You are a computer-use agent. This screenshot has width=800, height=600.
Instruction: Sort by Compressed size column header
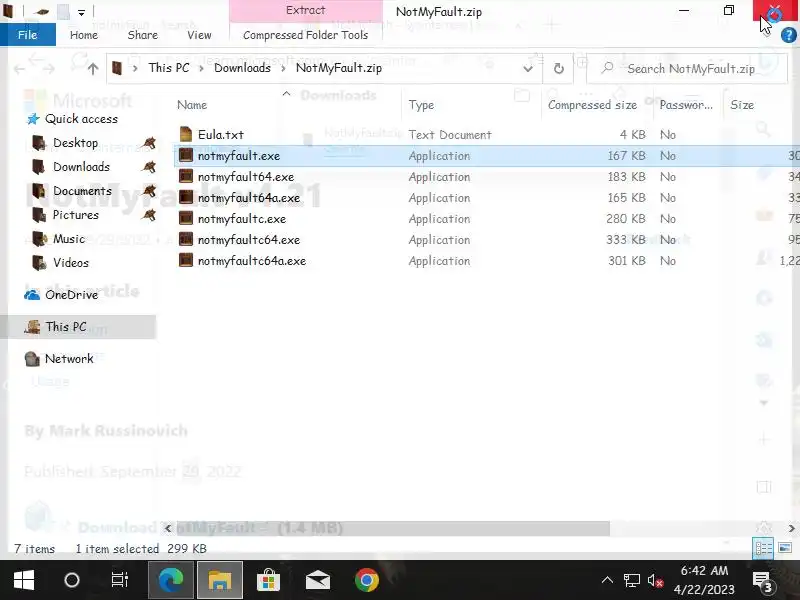[x=592, y=105]
